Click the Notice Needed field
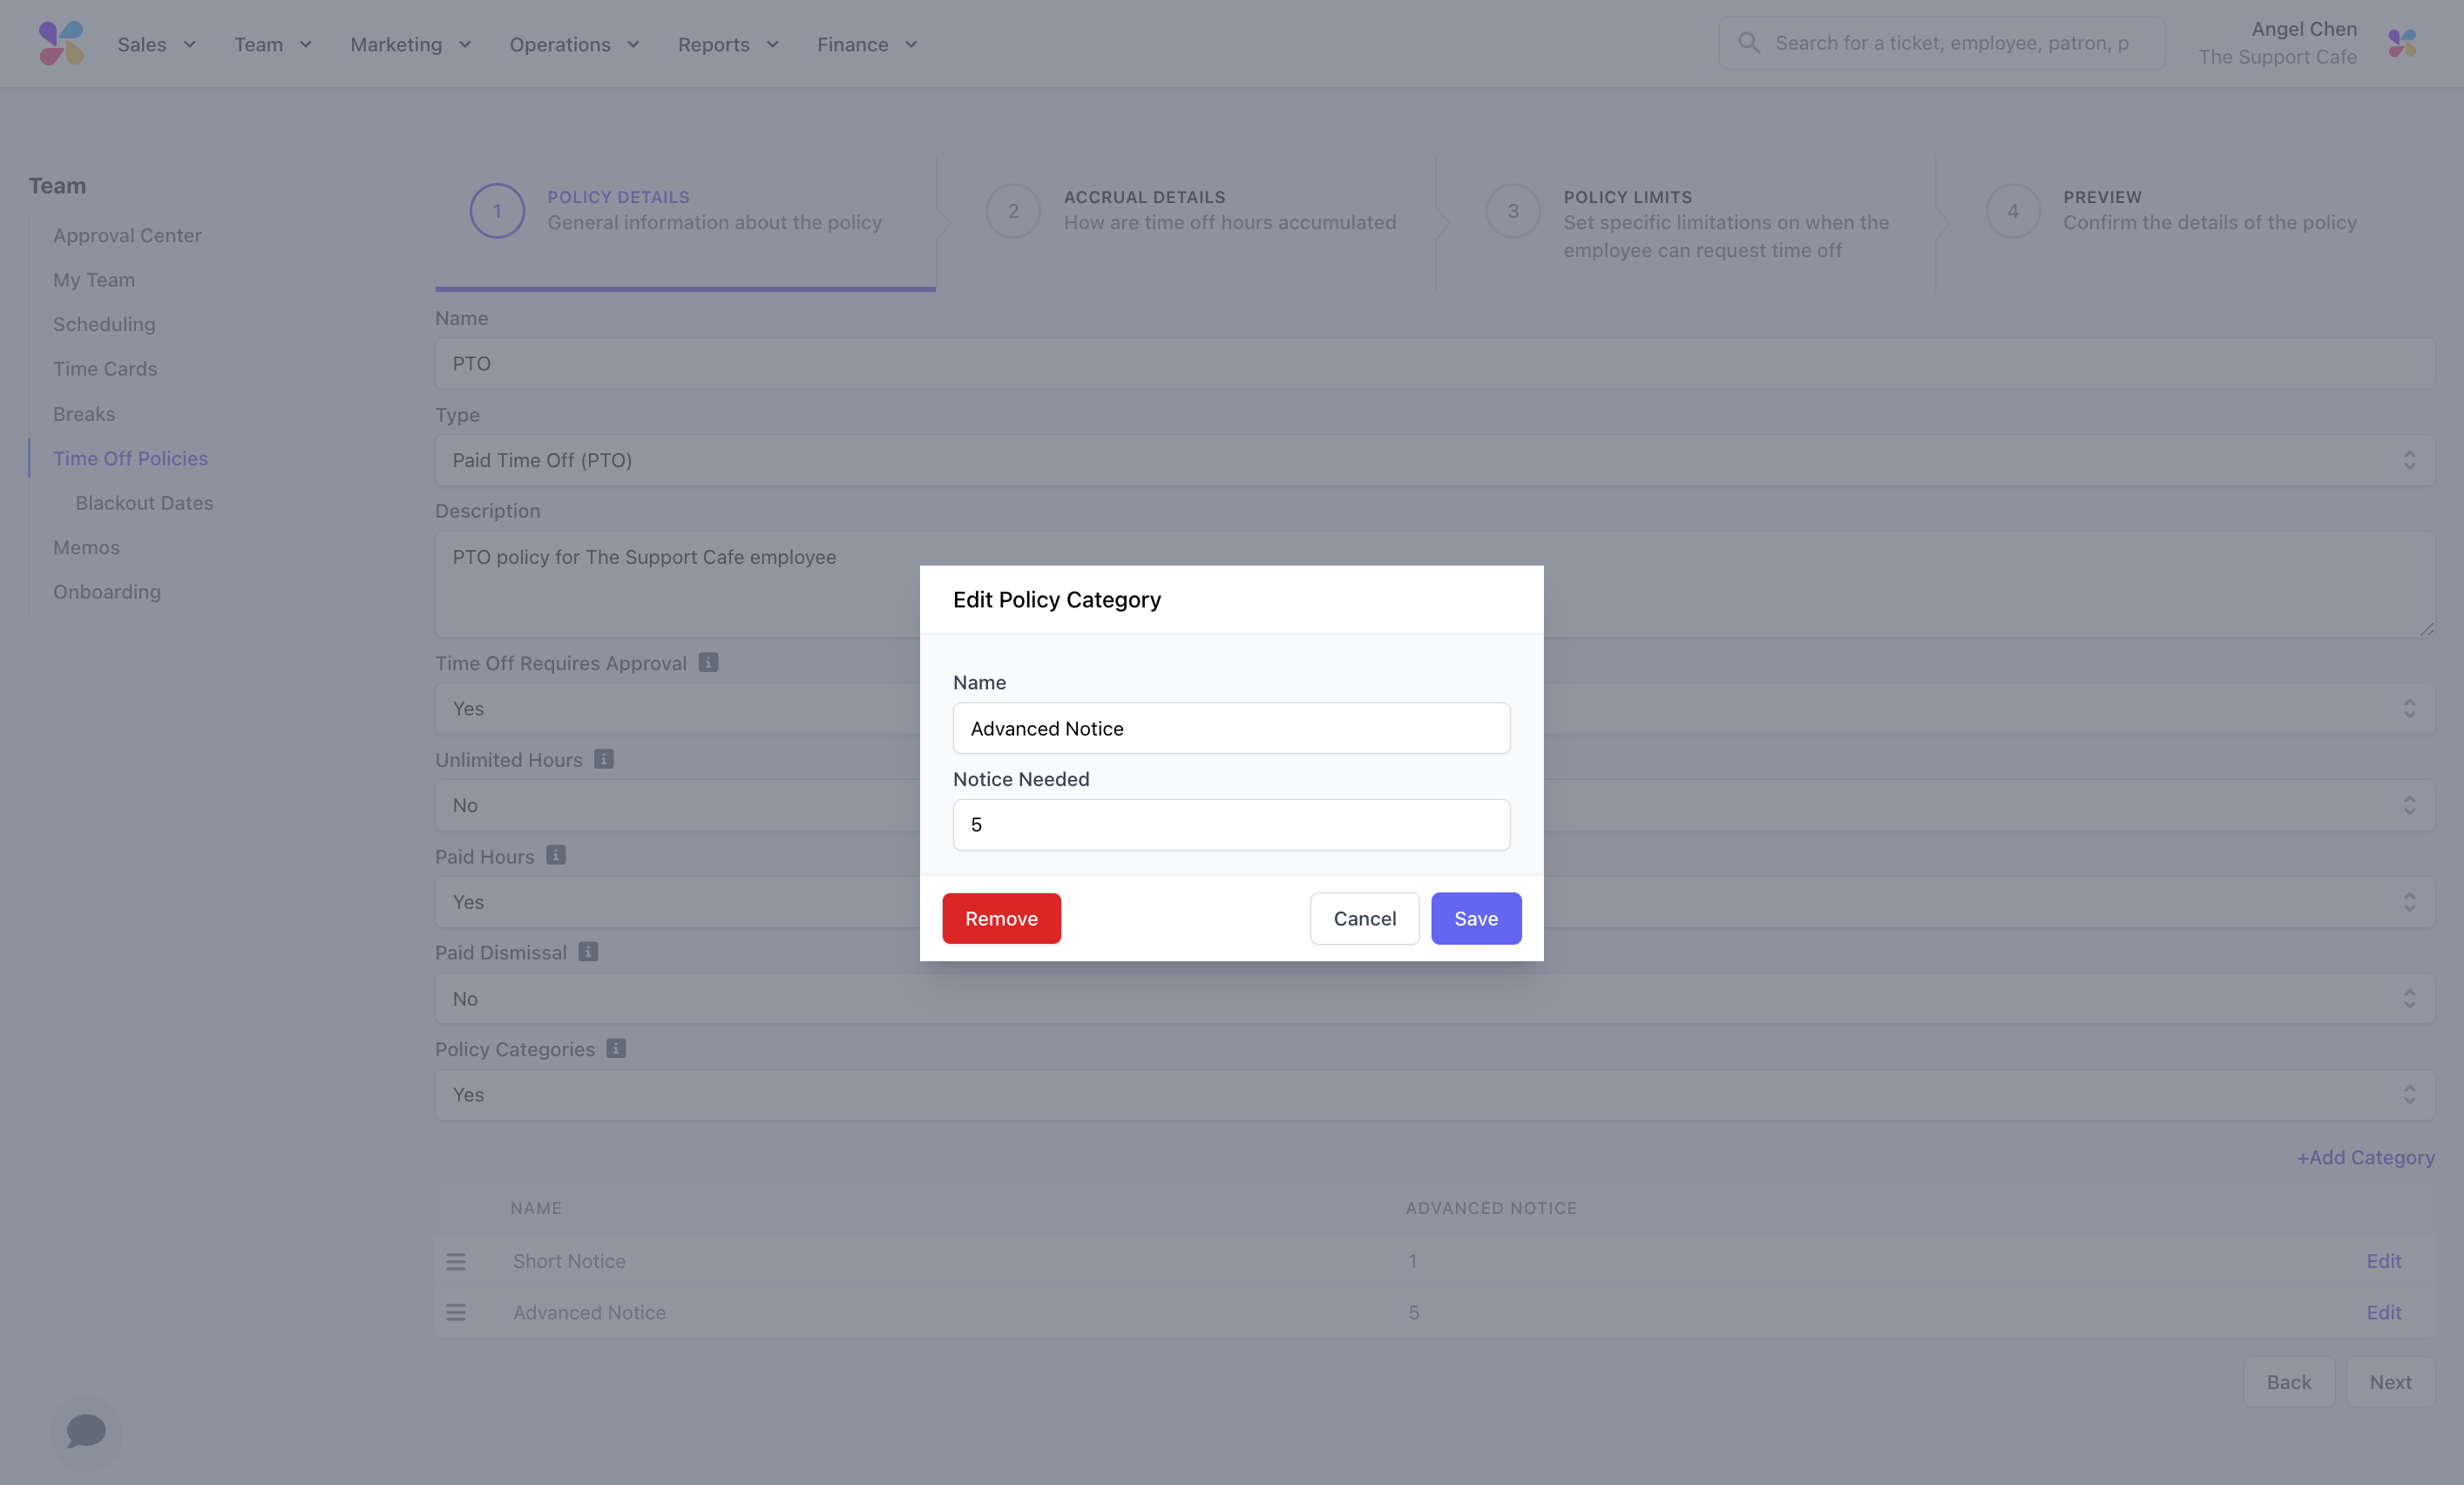Screen dimensions: 2464x1485 click(1231, 825)
